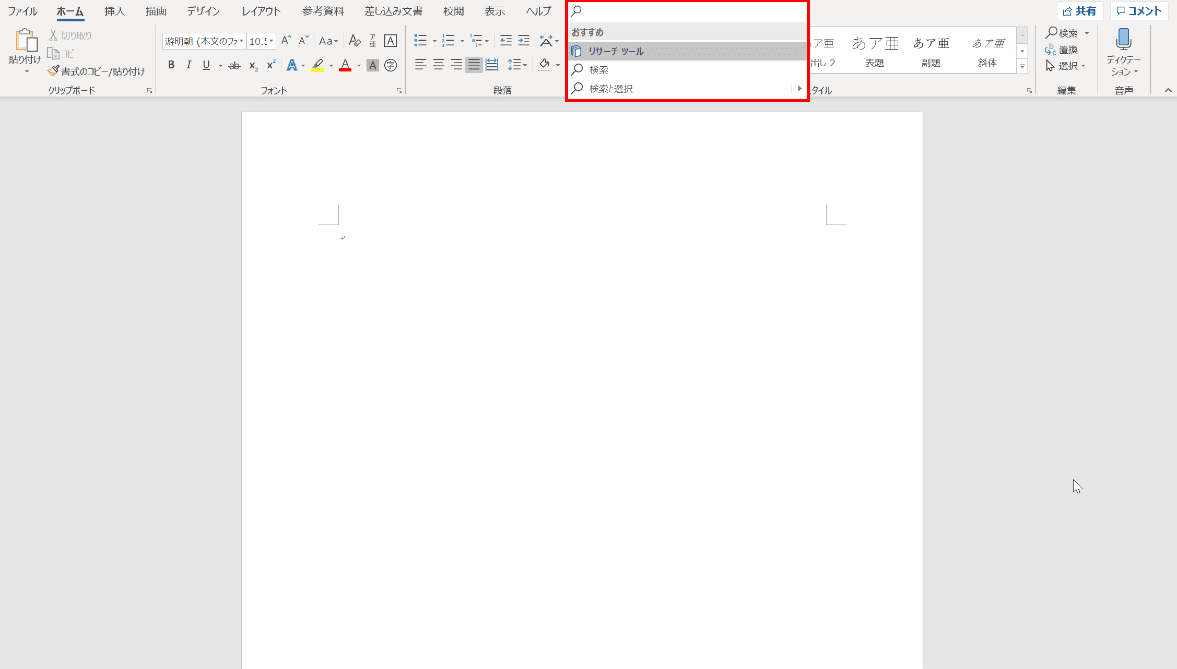The height and width of the screenshot is (669, 1177).
Task: Click the line spacing icon
Action: [514, 65]
